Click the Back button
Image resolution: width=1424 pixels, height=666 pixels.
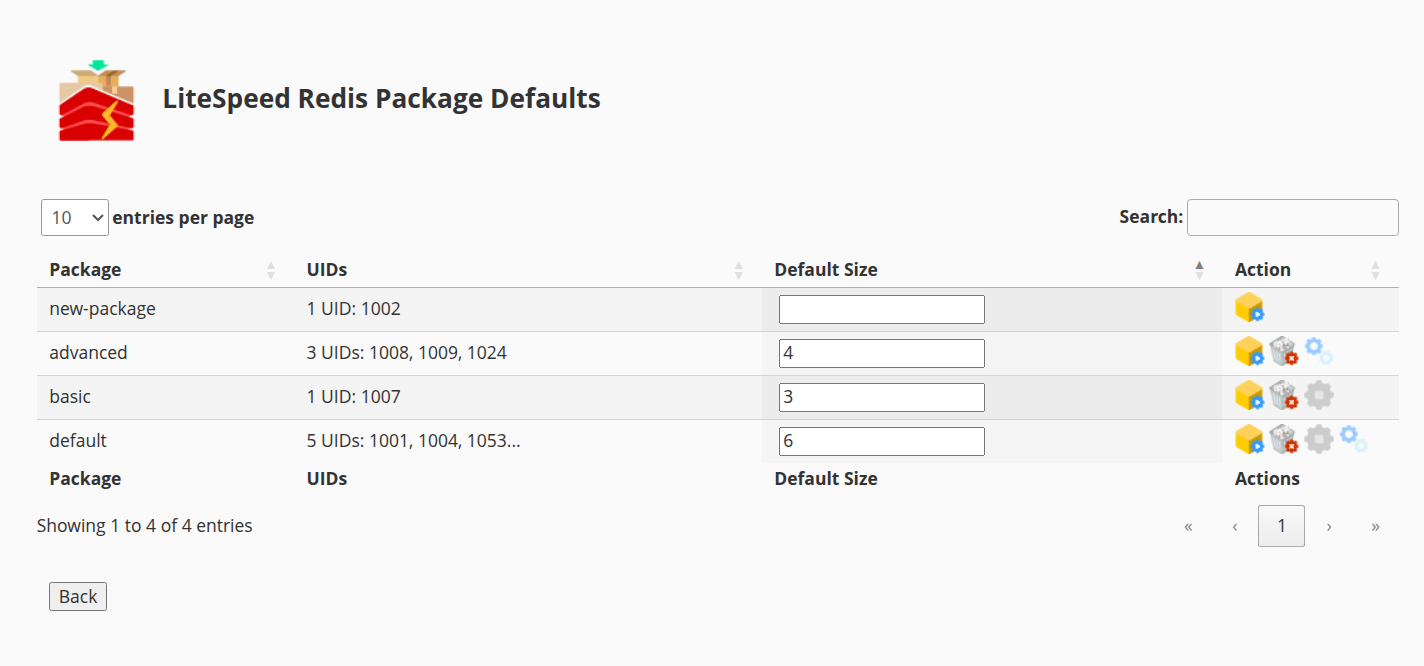click(x=77, y=596)
